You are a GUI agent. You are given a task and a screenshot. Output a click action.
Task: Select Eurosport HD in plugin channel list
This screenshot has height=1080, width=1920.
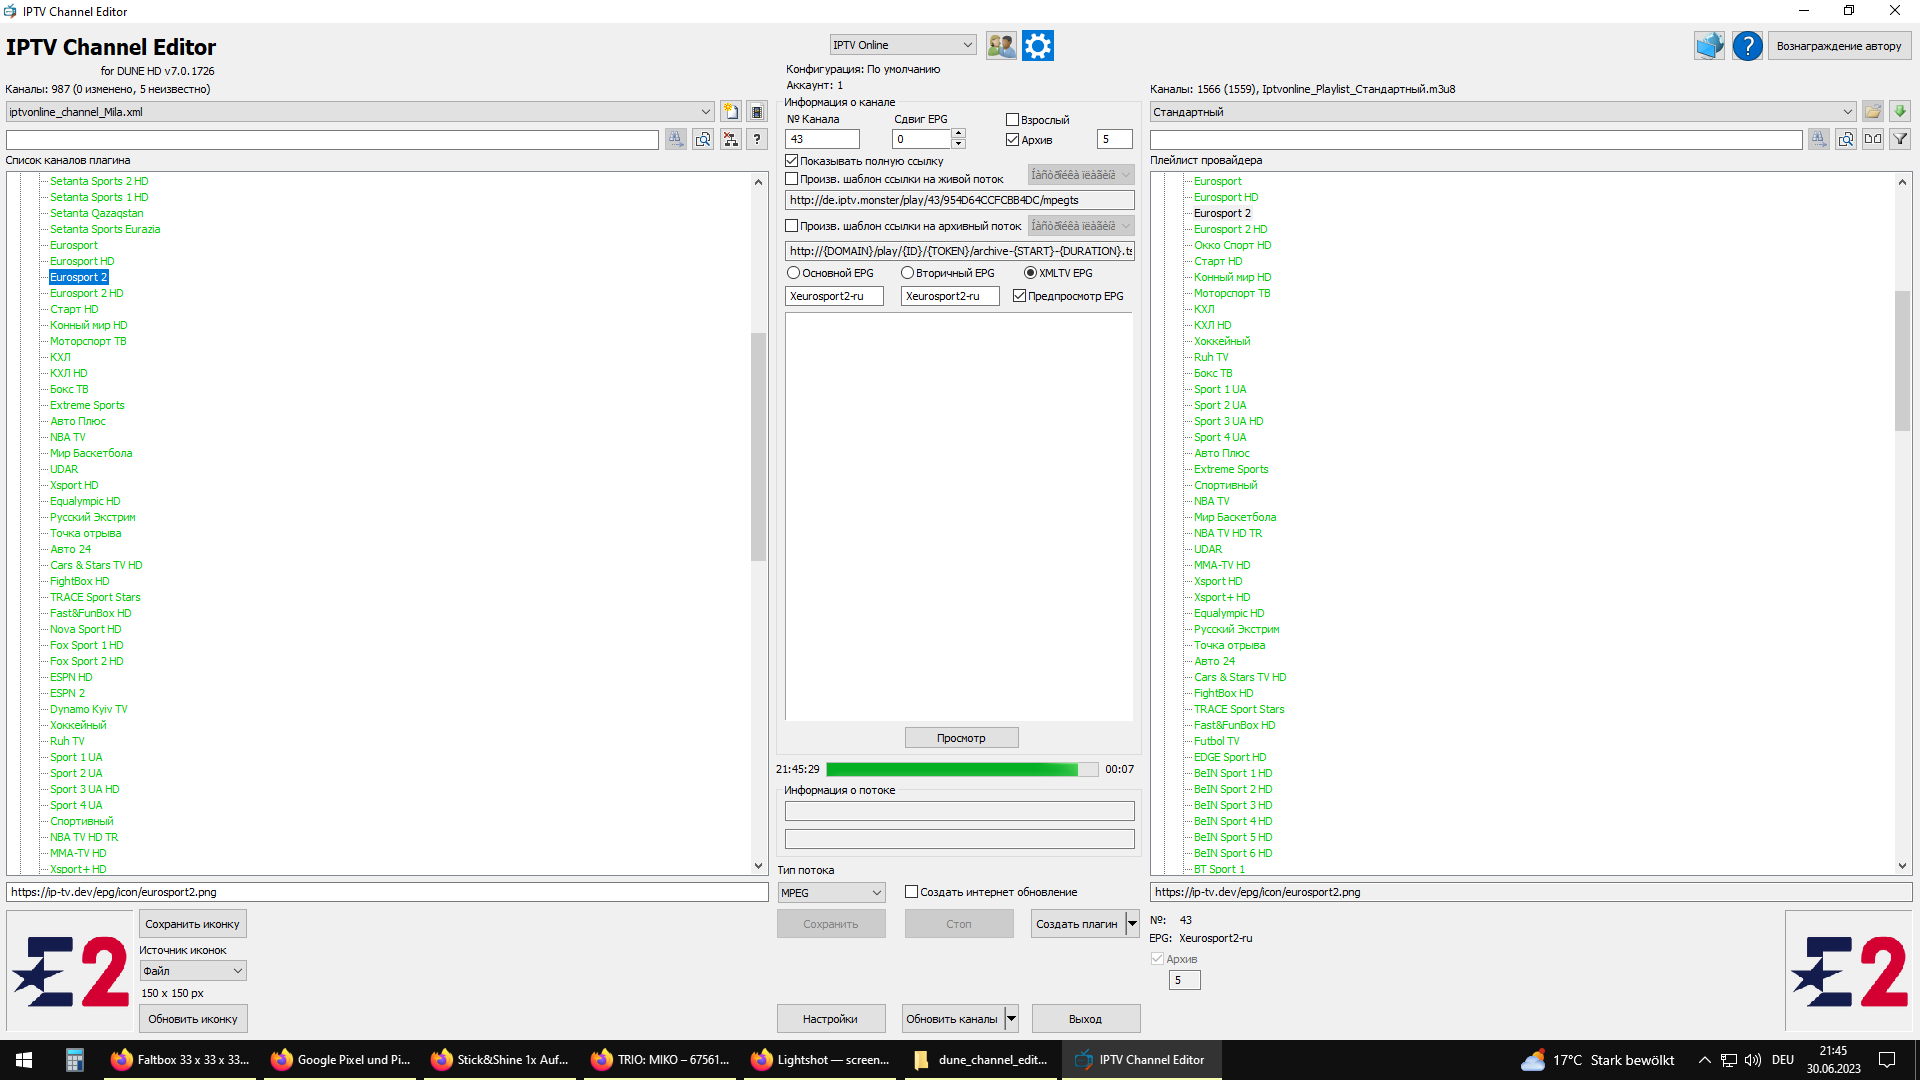[x=82, y=261]
